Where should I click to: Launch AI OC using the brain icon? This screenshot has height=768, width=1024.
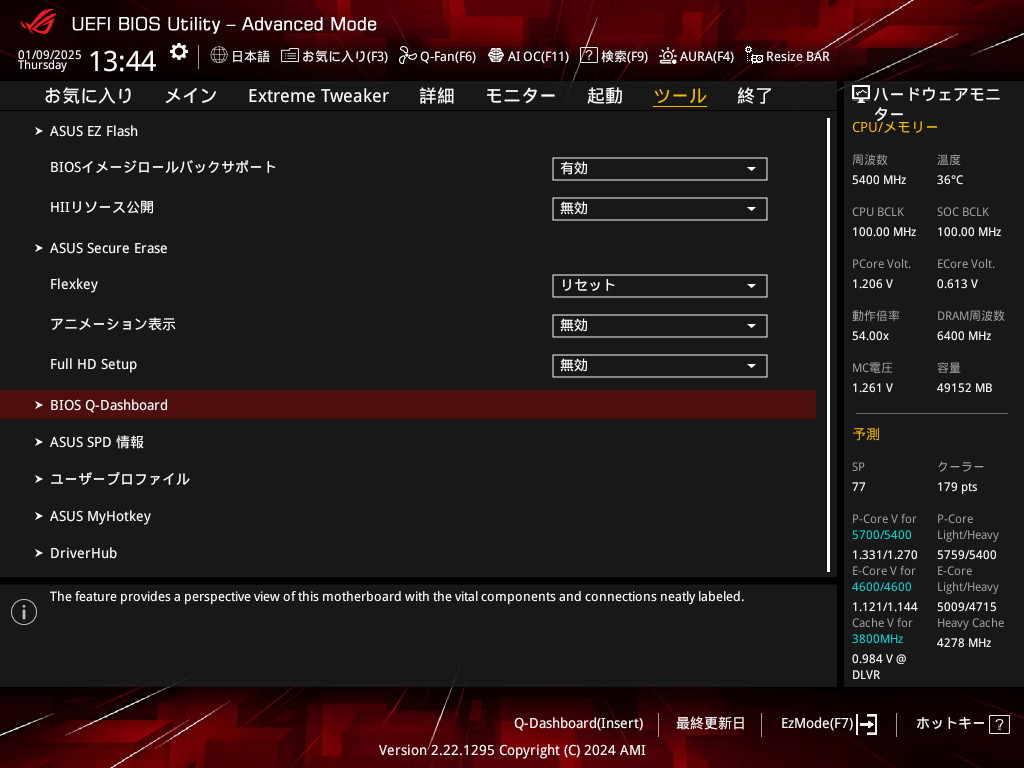(495, 56)
